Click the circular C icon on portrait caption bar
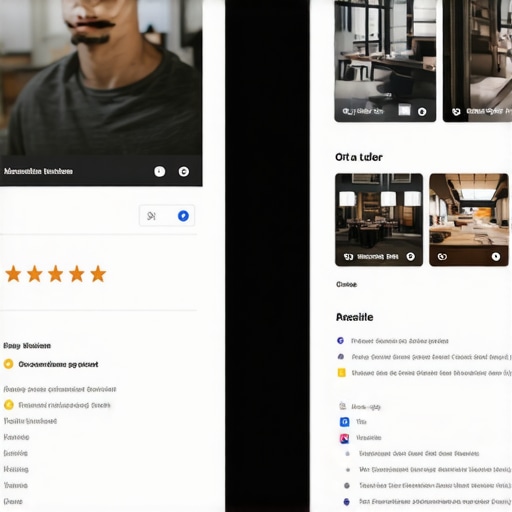This screenshot has width=512, height=512. pyautogui.click(x=184, y=171)
